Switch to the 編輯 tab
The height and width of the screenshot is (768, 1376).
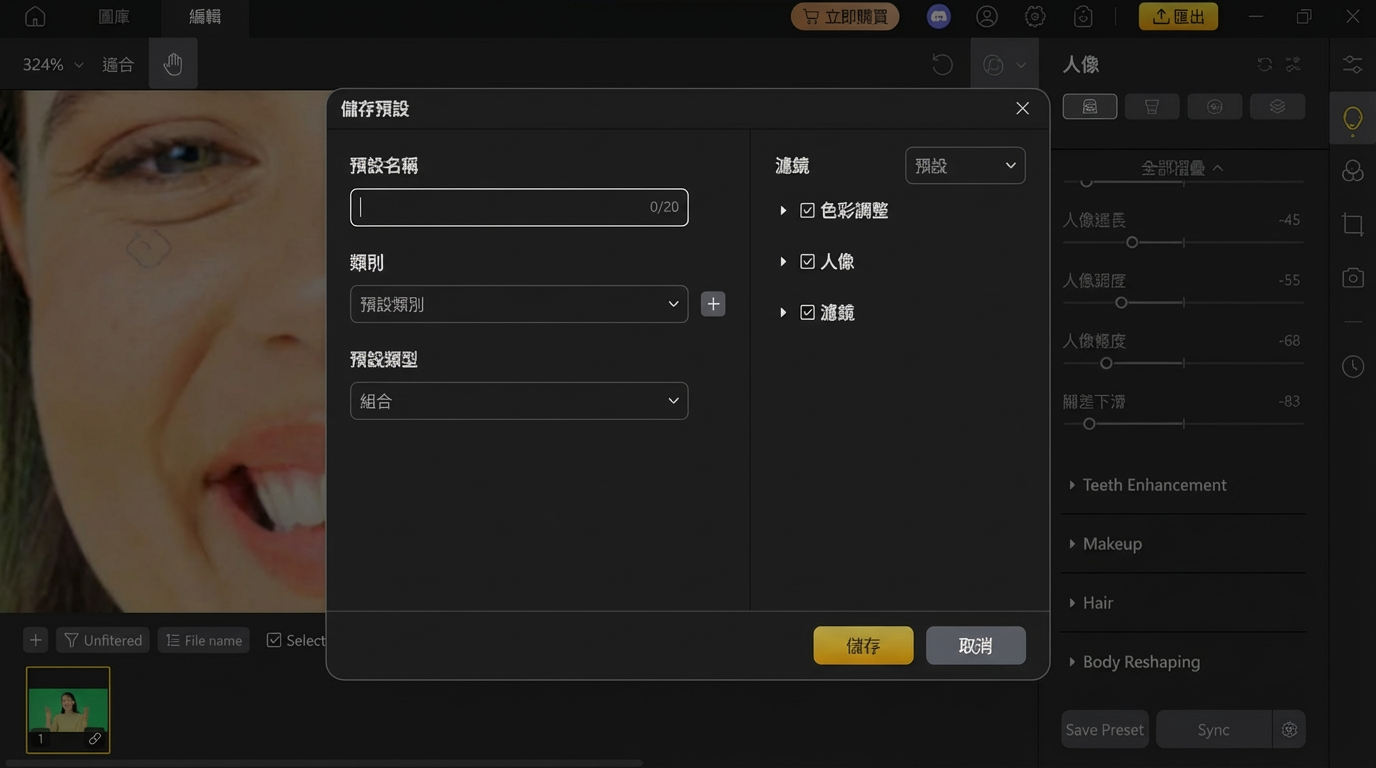[x=205, y=17]
